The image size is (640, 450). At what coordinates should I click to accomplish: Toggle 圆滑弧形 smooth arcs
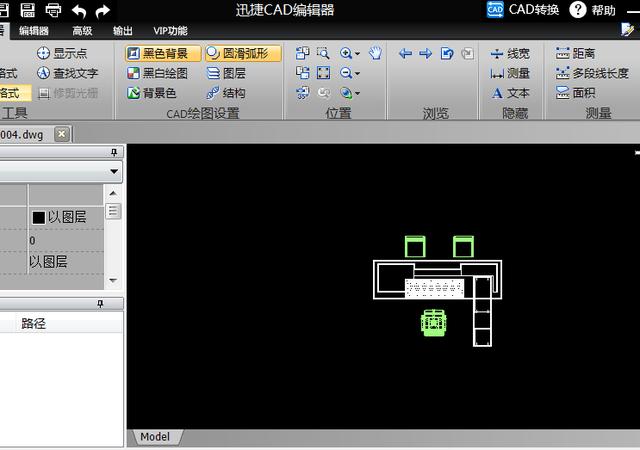(243, 53)
